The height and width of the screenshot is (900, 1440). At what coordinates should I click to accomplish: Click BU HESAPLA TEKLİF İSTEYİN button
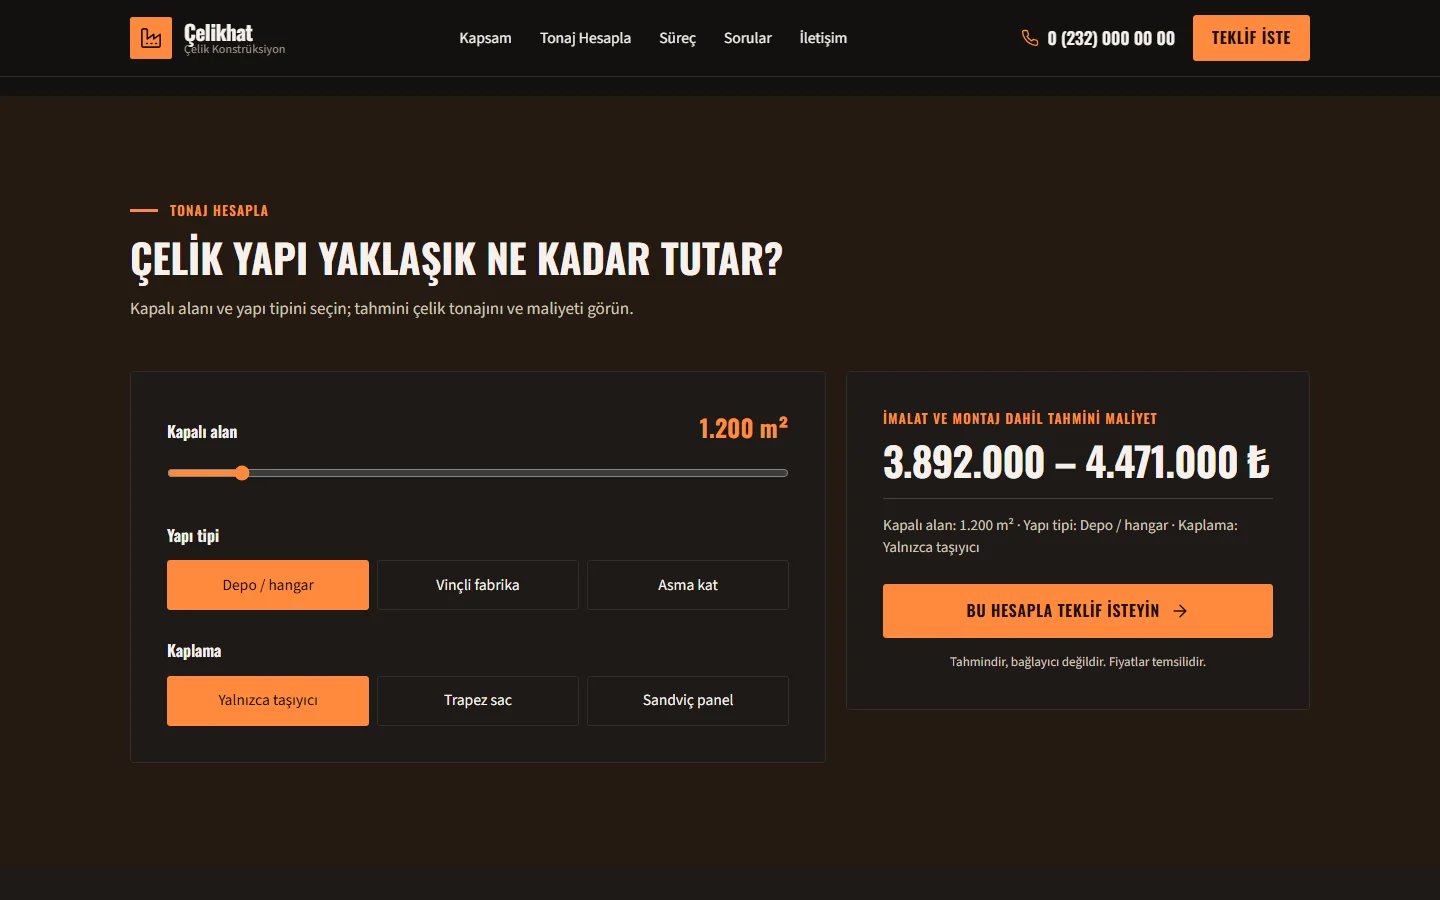click(x=1078, y=611)
